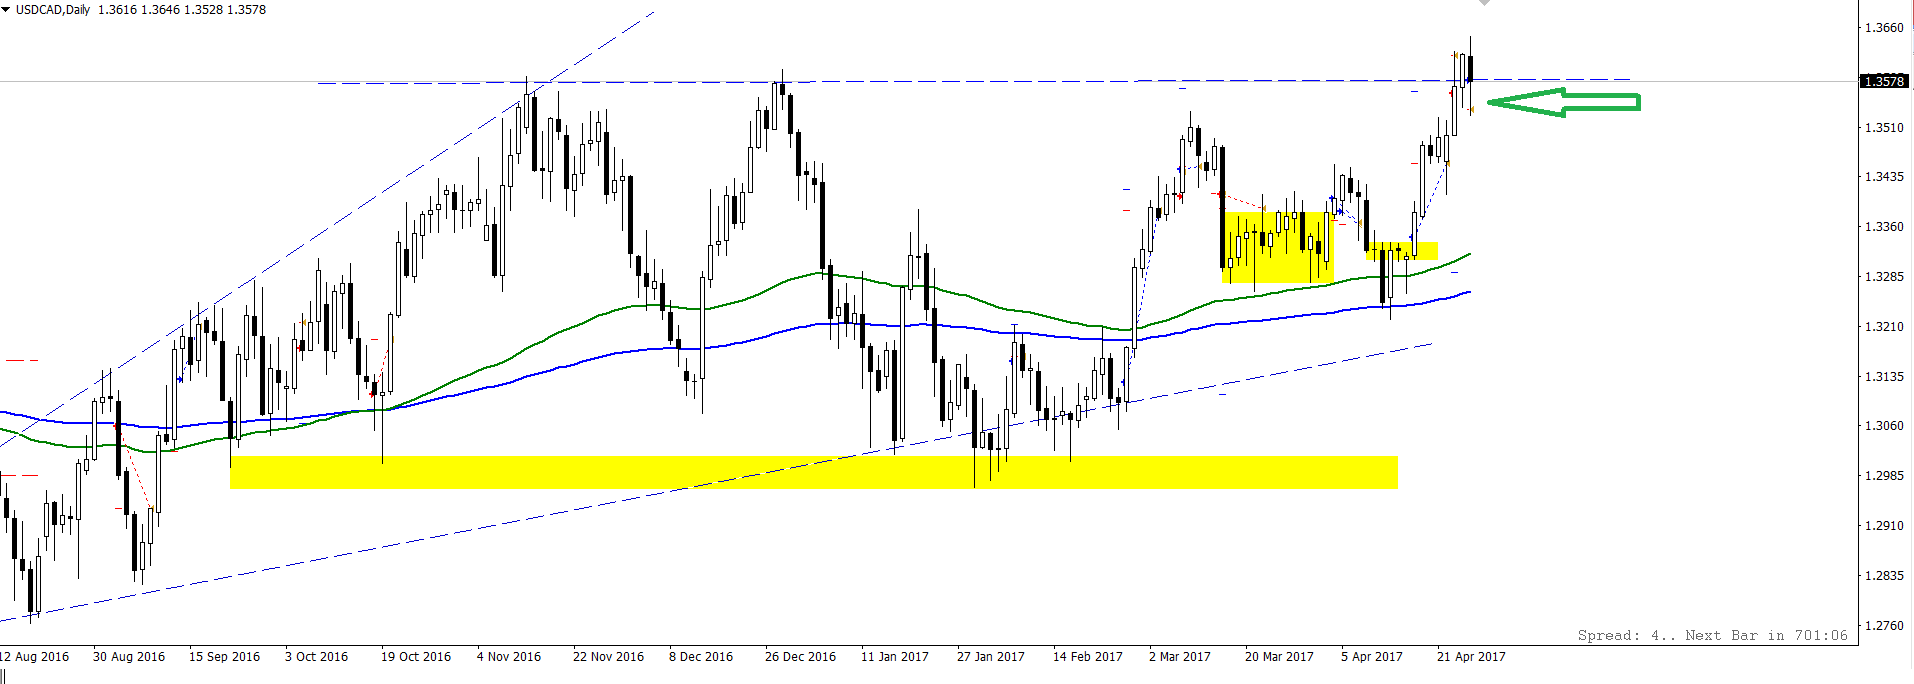
Task: Click the 22 Nov 2016 date label
Action: coord(609,657)
